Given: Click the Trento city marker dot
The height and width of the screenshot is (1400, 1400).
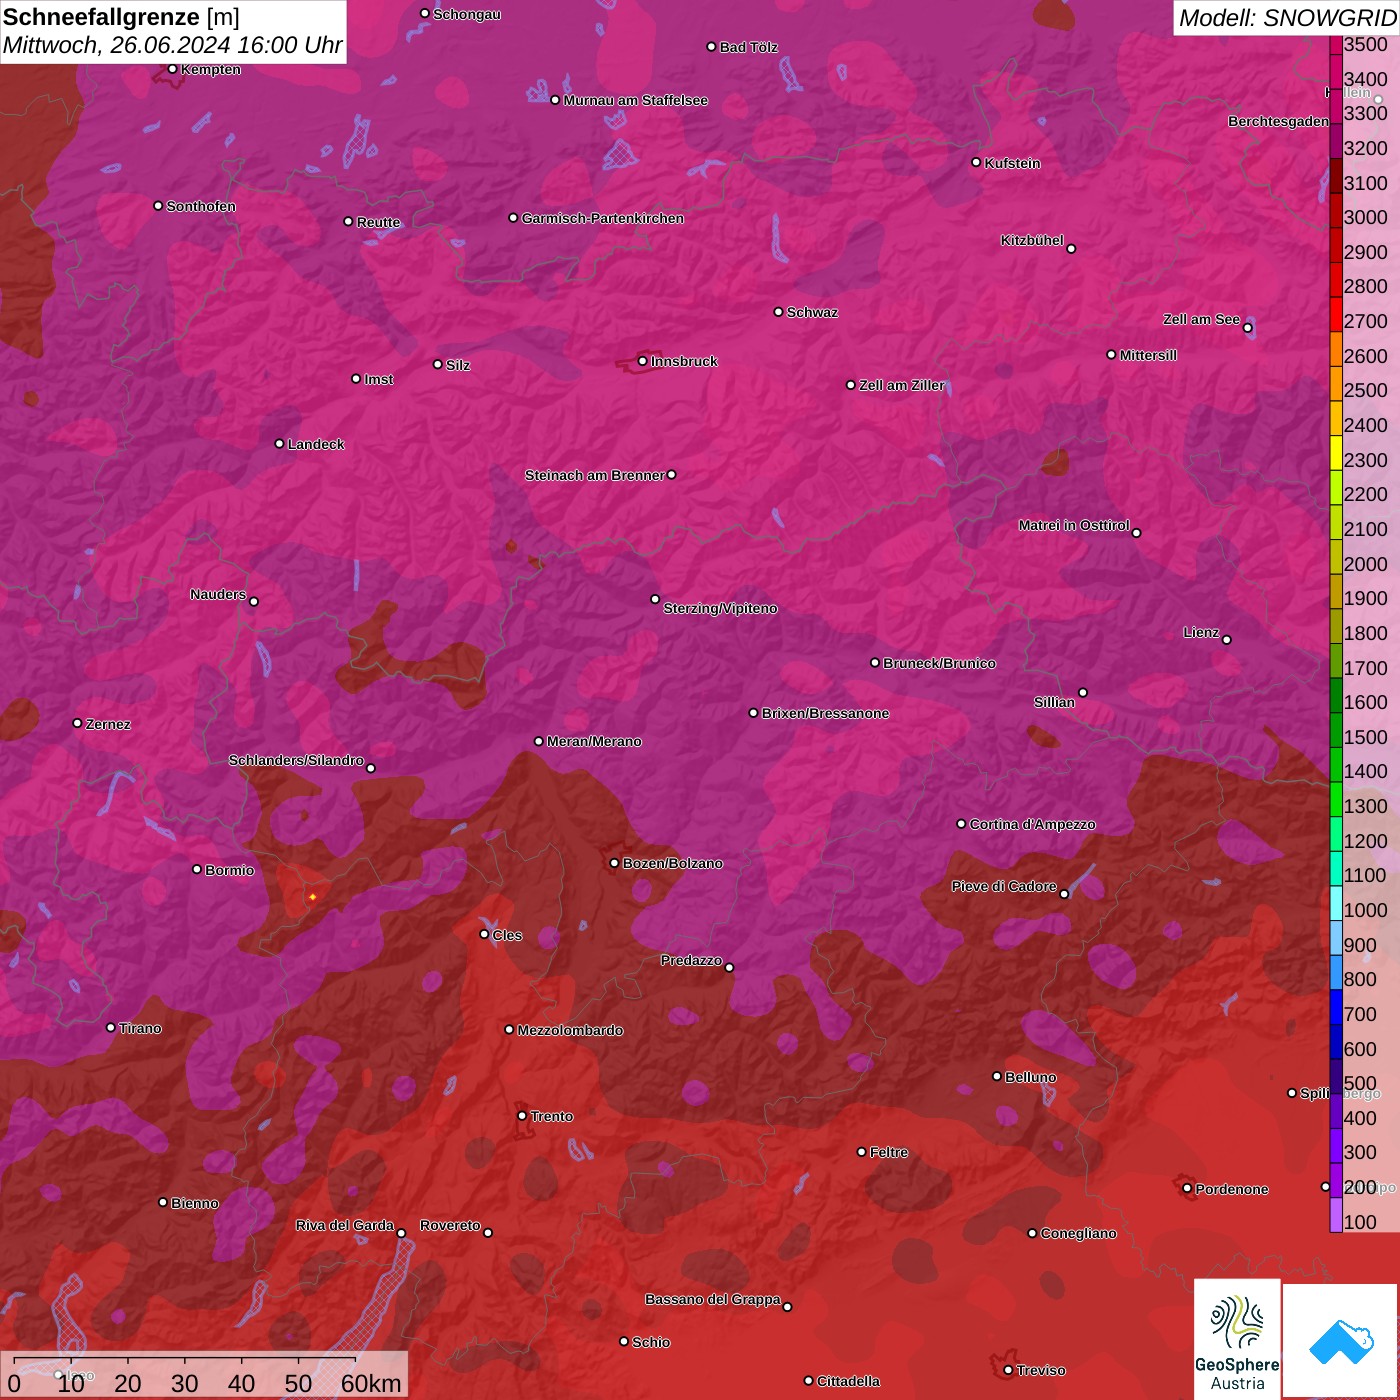Looking at the screenshot, I should pyautogui.click(x=522, y=1115).
